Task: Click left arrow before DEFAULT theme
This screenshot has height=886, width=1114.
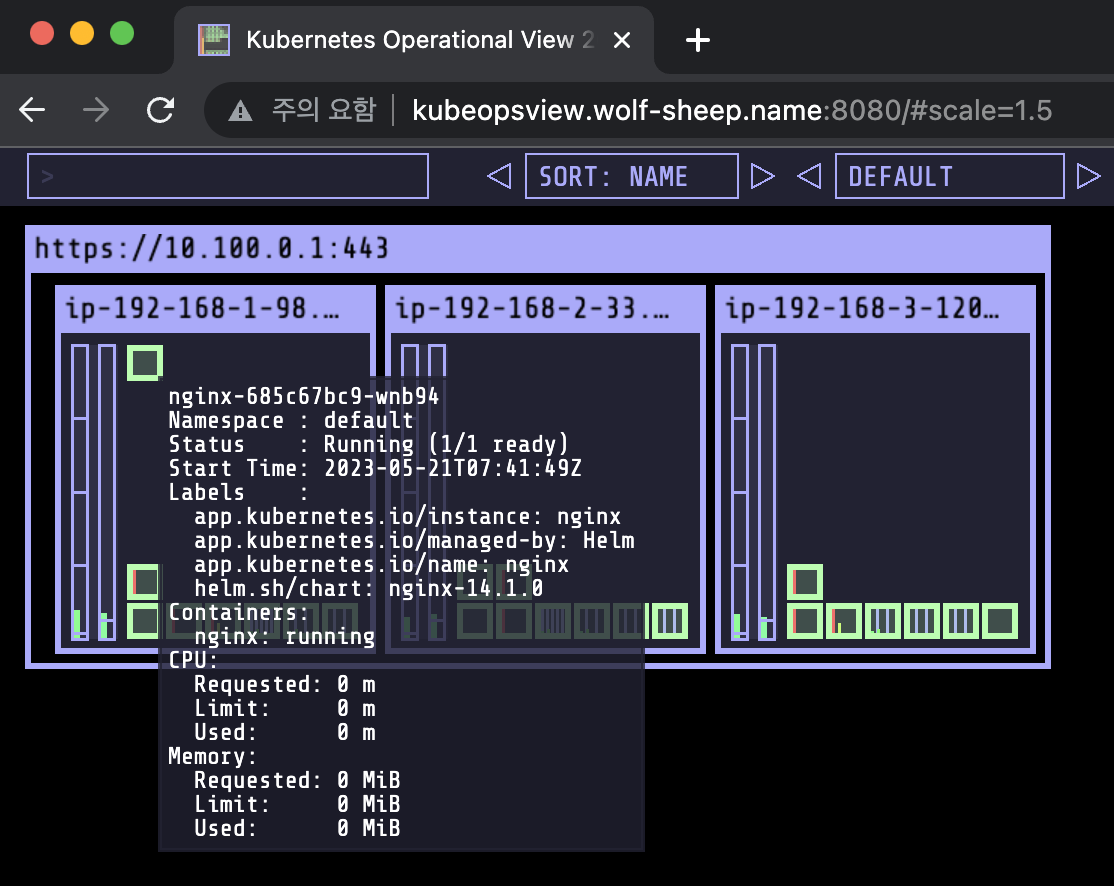Action: tap(809, 176)
